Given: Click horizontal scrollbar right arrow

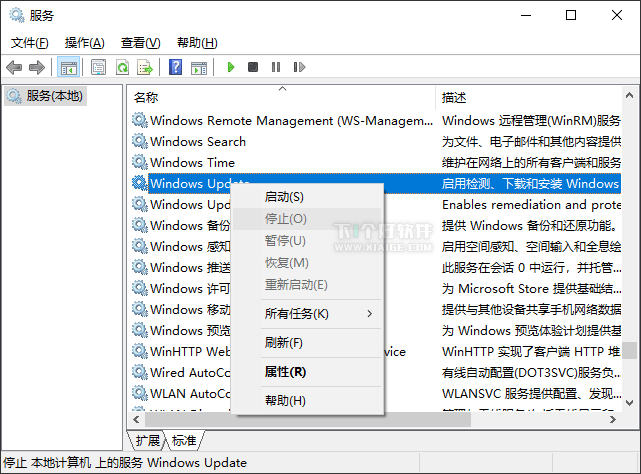Looking at the screenshot, I should [612, 419].
